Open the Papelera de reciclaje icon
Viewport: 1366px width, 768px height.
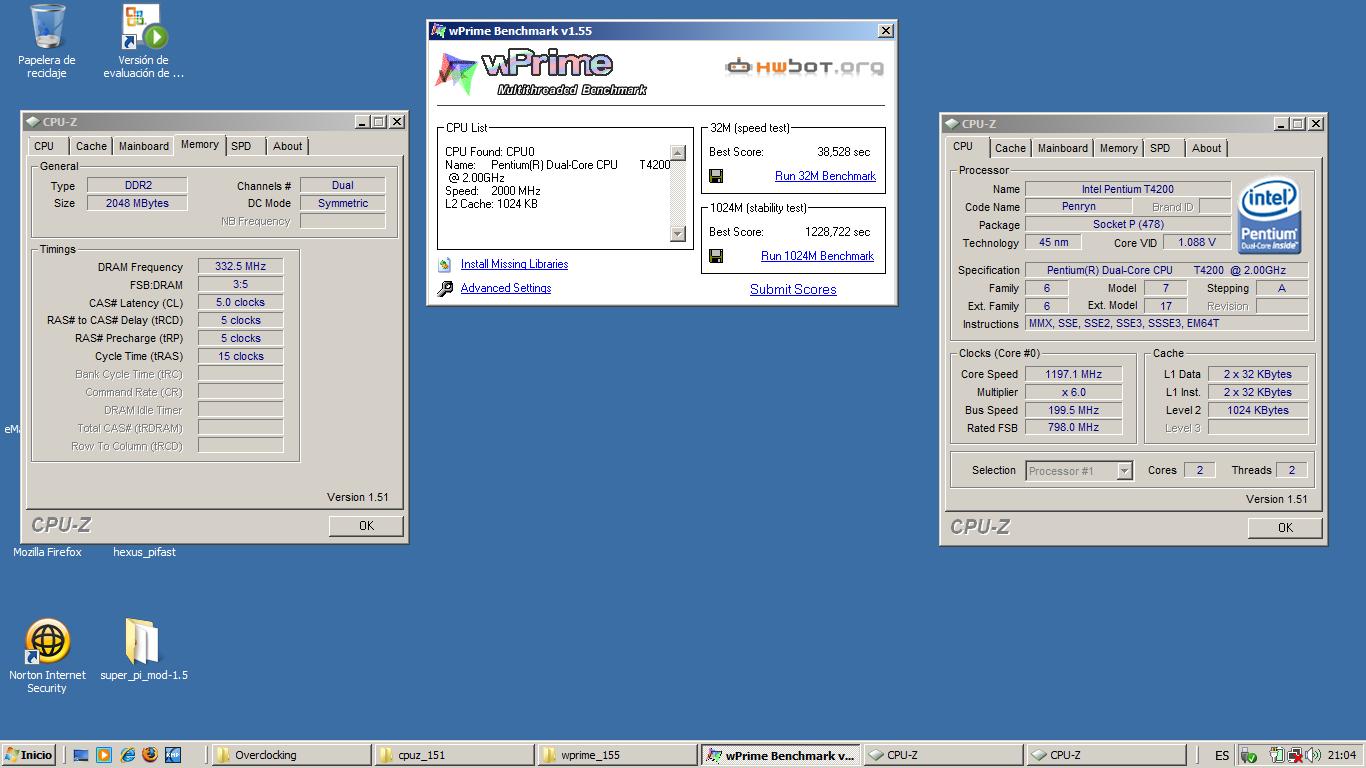[x=47, y=28]
